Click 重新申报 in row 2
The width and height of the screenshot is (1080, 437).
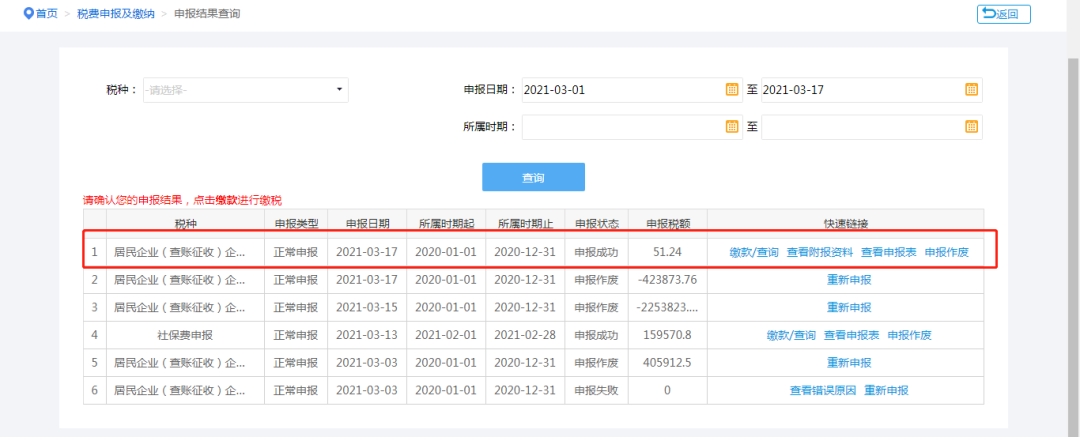coord(849,280)
